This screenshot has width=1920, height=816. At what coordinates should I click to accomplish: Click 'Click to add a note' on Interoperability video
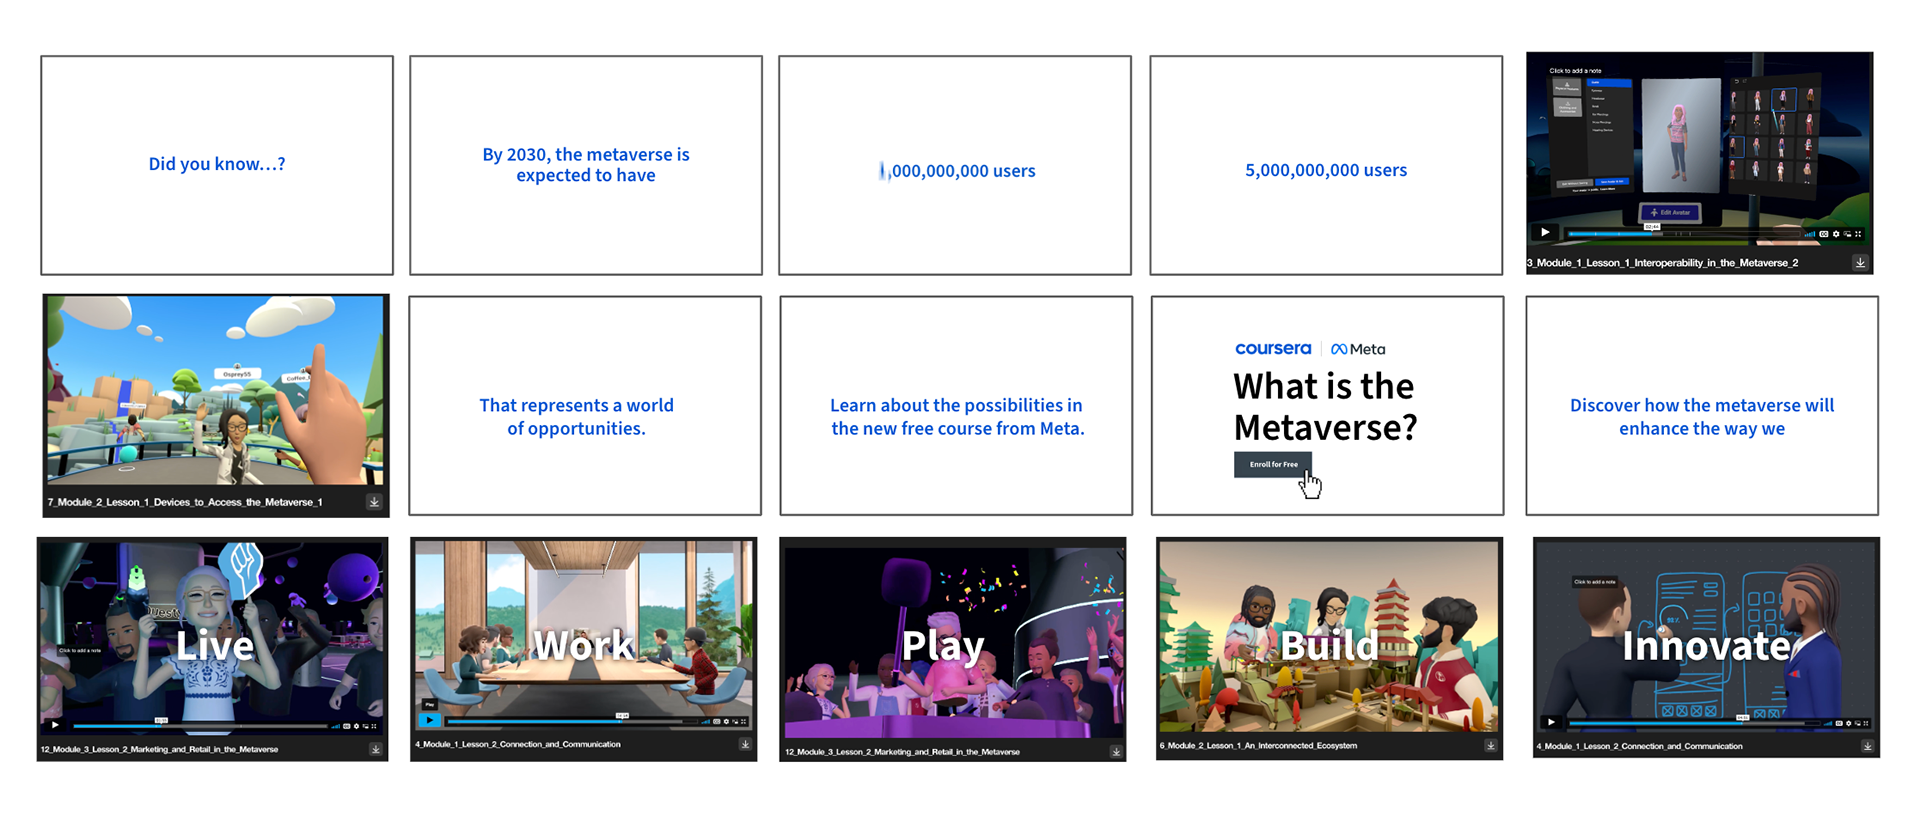[x=1575, y=71]
